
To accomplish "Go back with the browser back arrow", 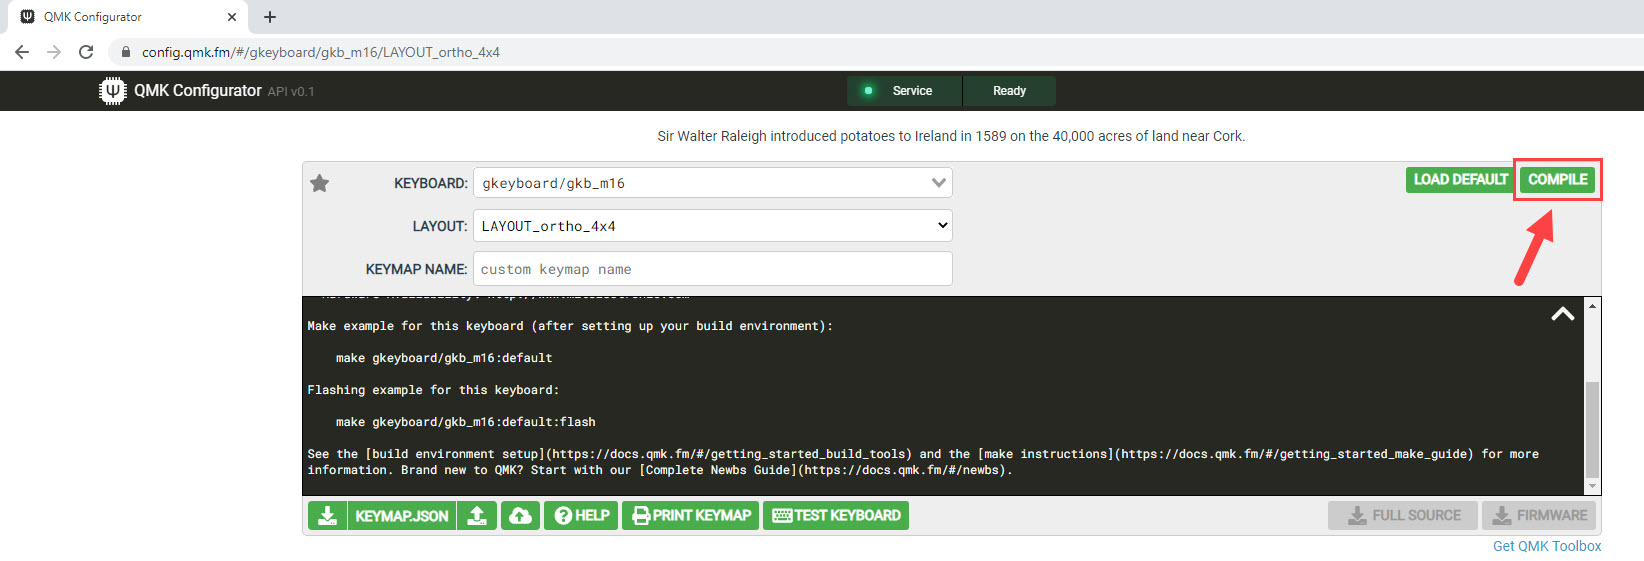I will [22, 52].
